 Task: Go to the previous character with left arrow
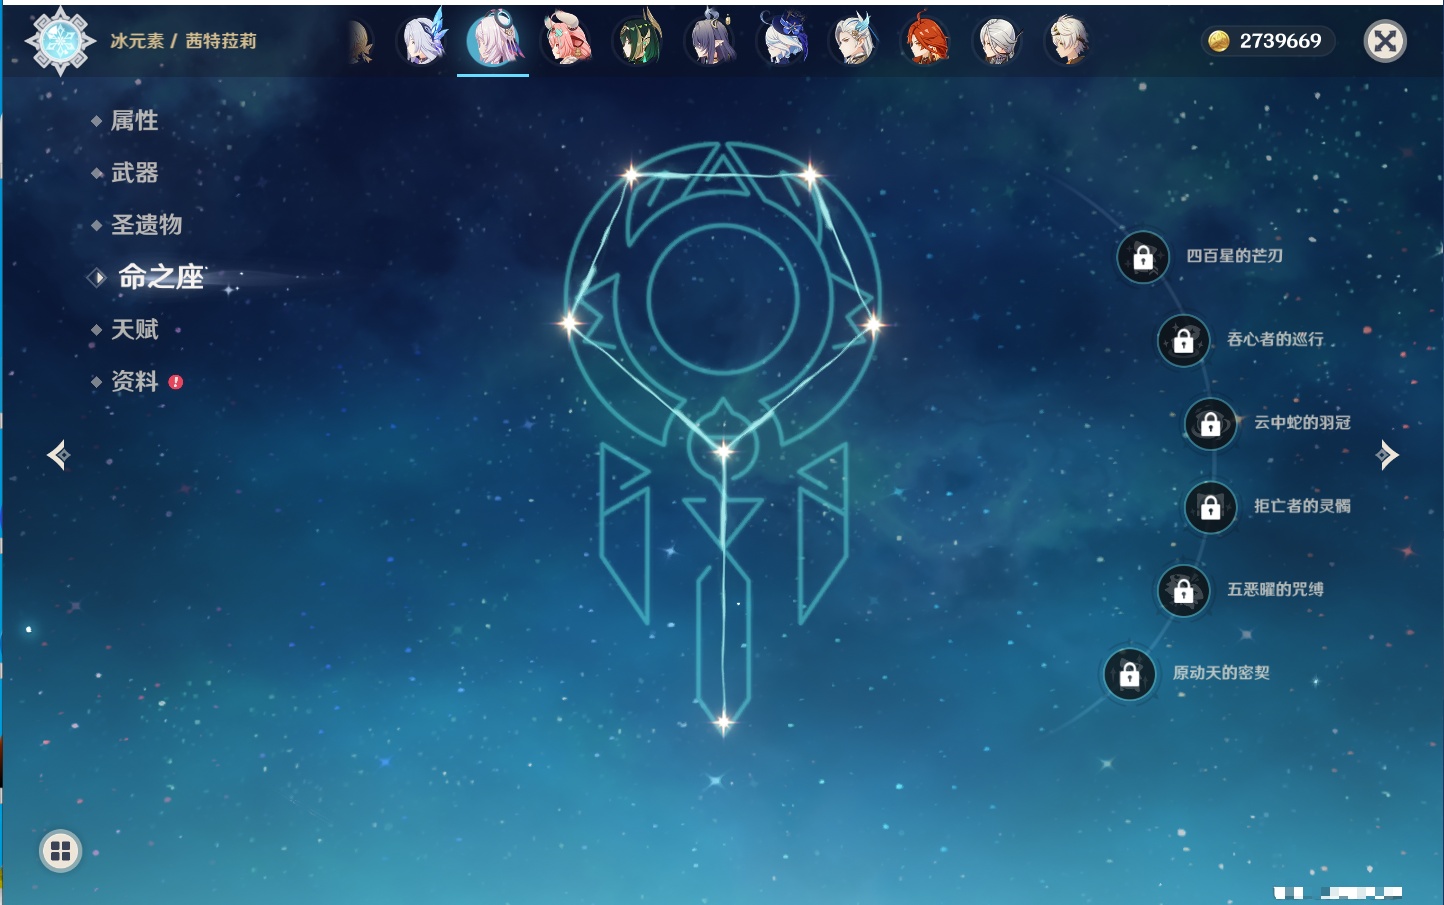pos(59,455)
